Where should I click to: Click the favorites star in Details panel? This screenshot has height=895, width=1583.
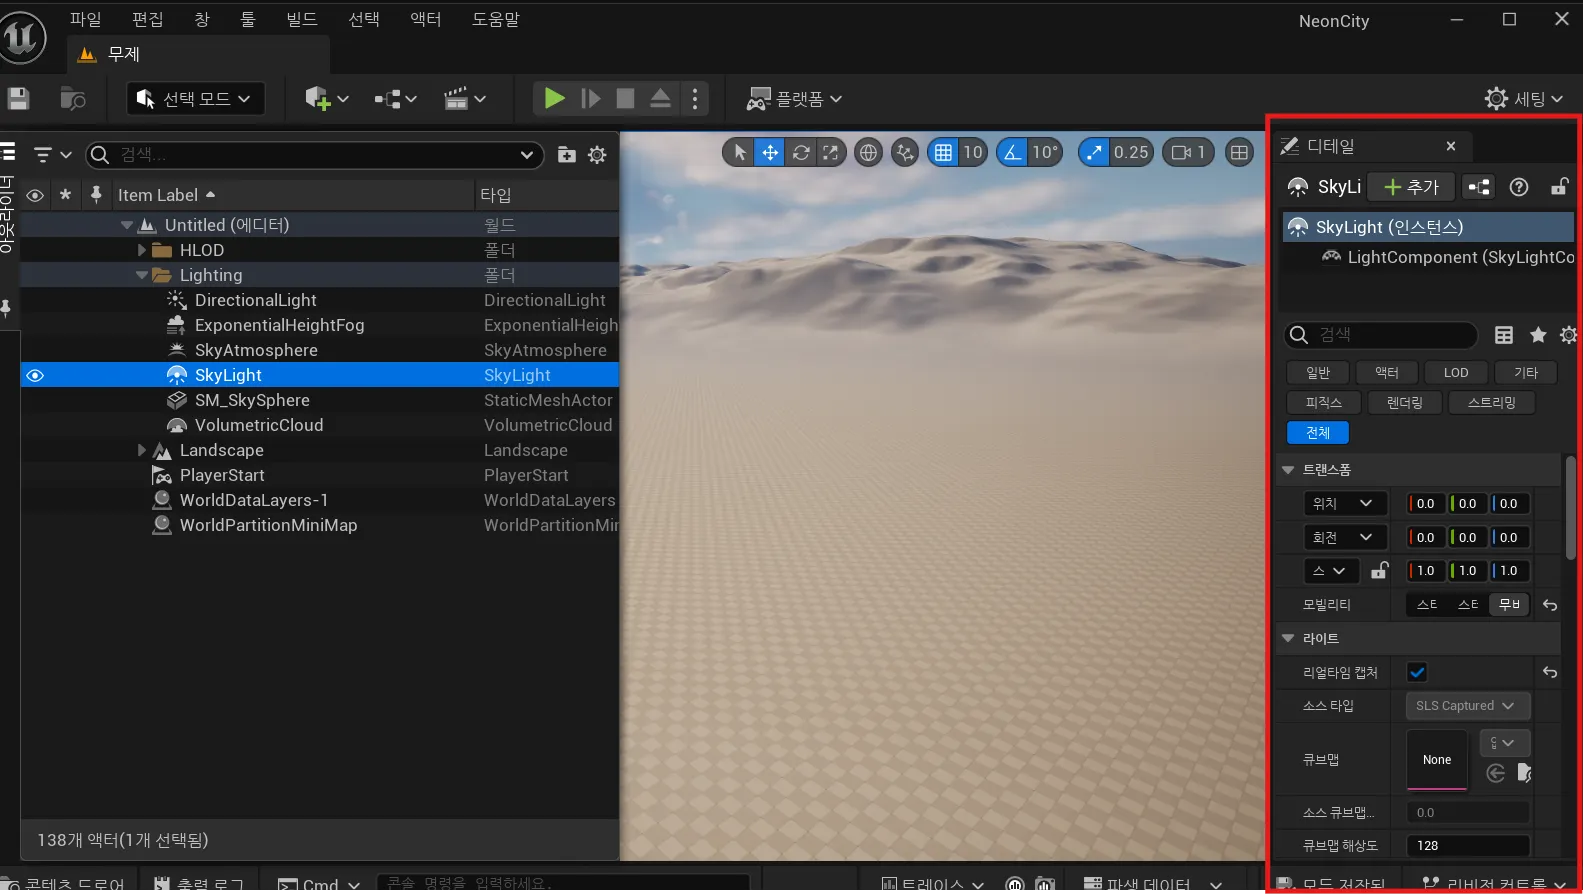pos(1538,335)
